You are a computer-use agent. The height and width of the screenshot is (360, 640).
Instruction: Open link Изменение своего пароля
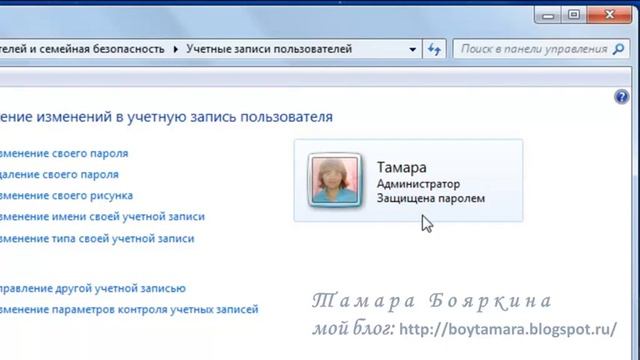pos(64,153)
